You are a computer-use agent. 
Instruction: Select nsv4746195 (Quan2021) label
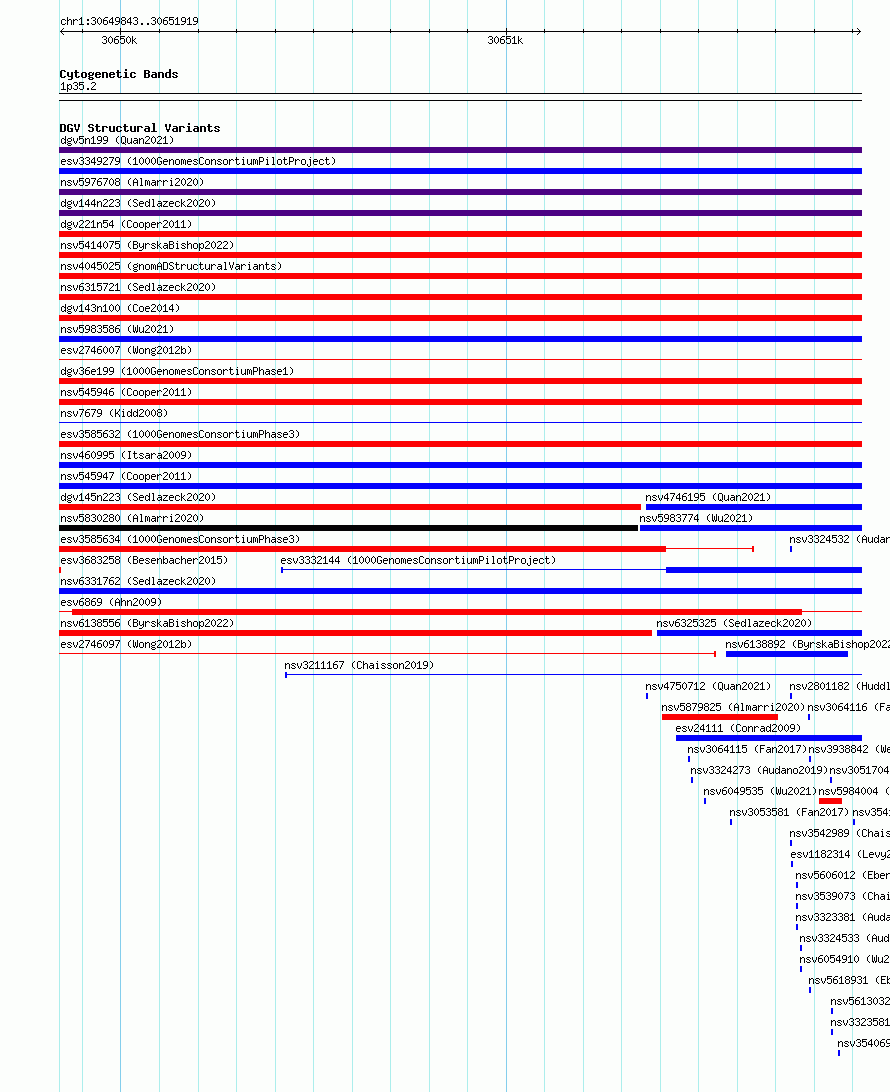(x=708, y=497)
